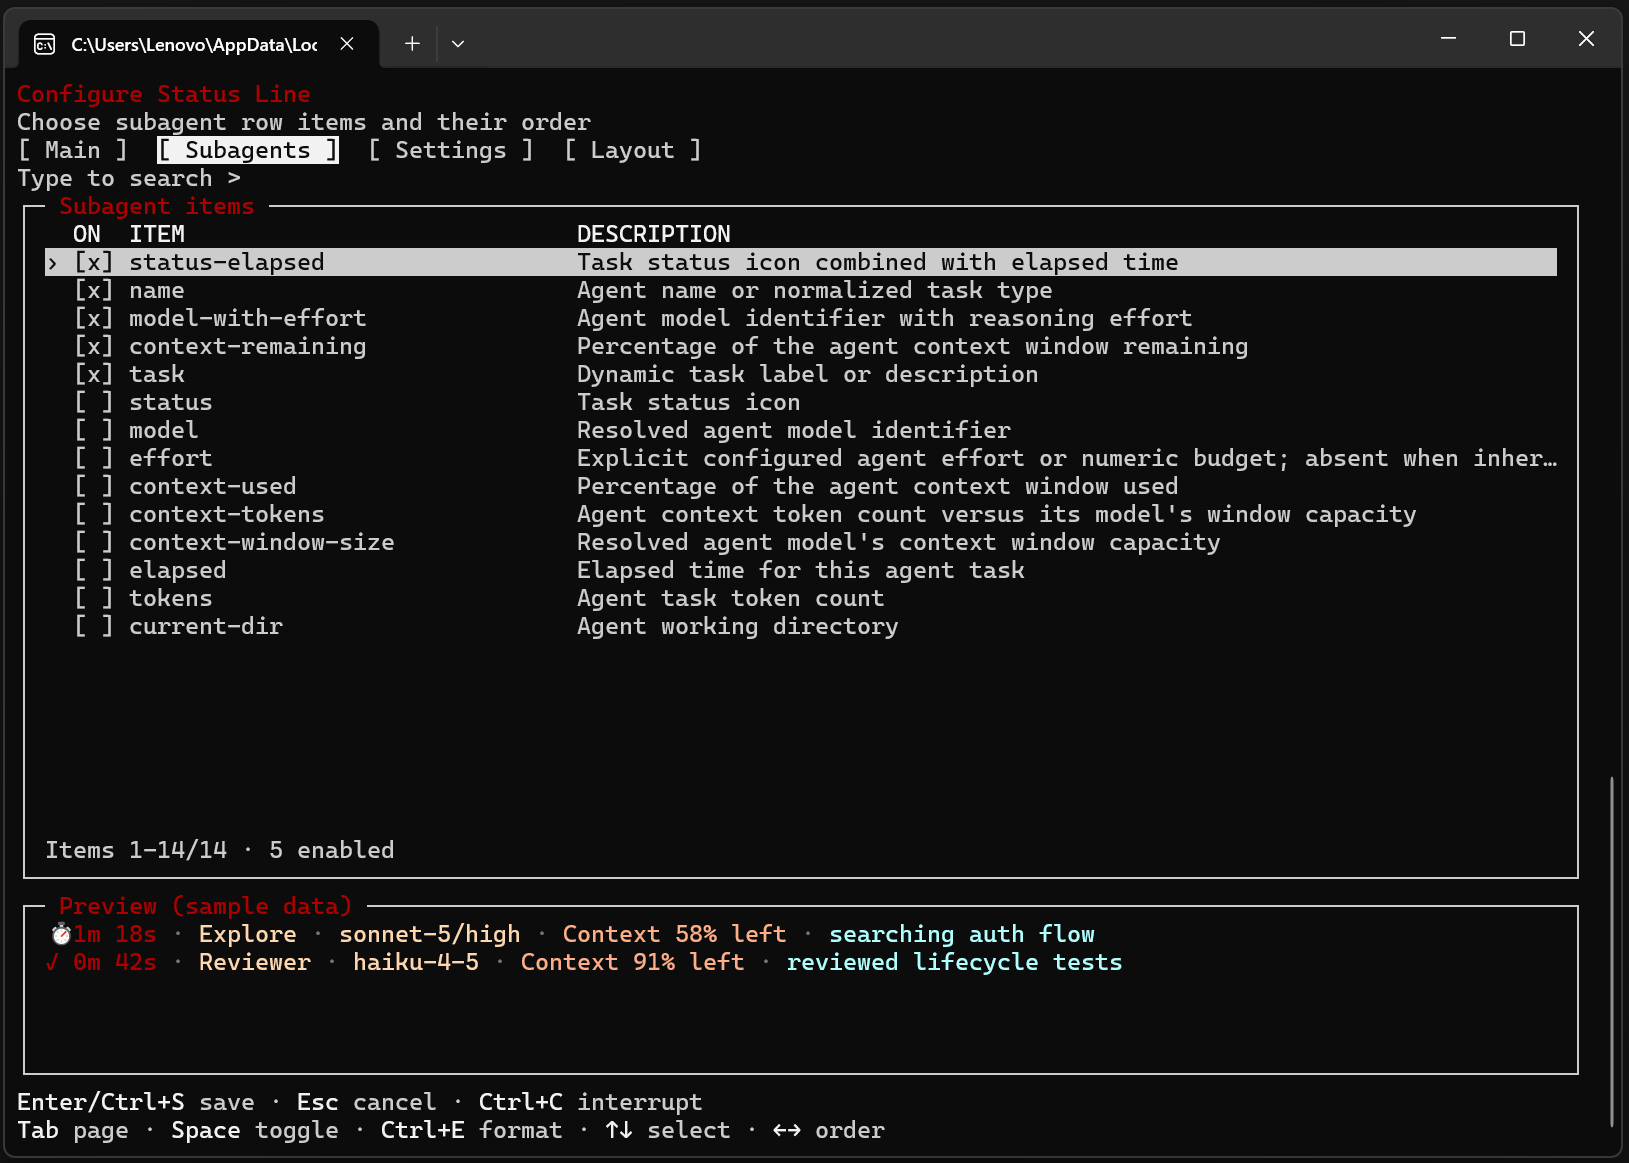This screenshot has width=1629, height=1163.
Task: Enable the elapsed item checkbox
Action: click(94, 570)
